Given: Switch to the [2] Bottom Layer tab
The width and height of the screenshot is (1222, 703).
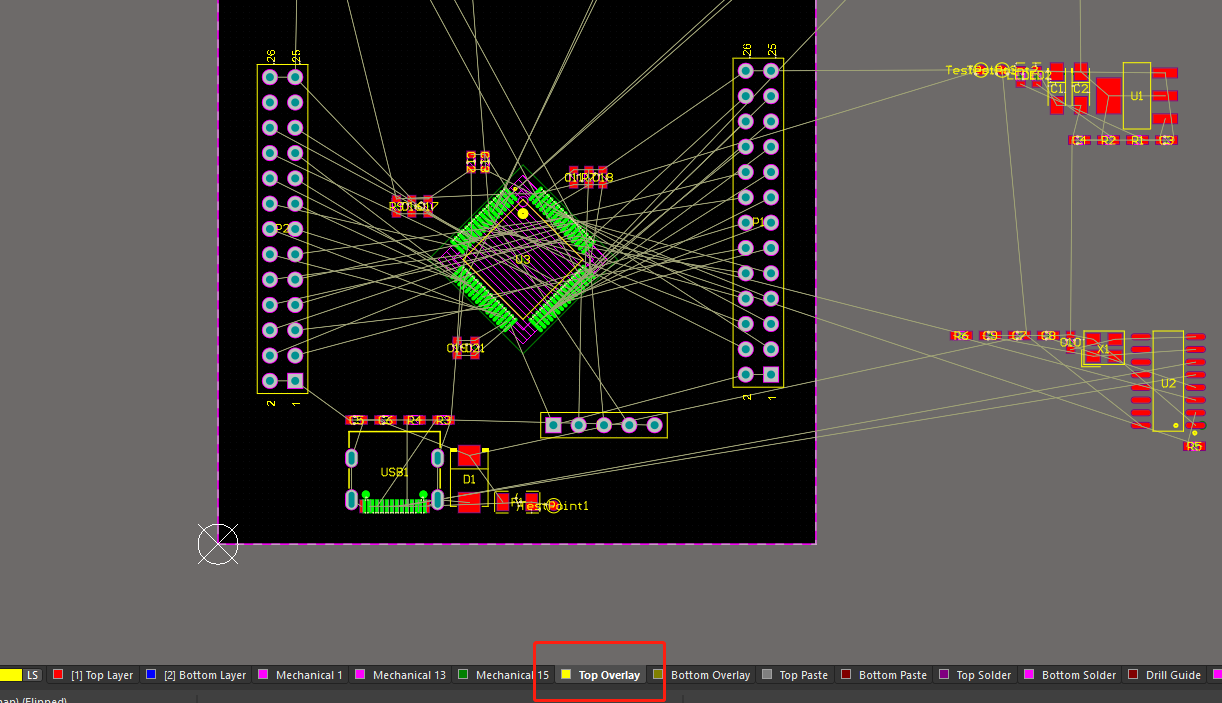Looking at the screenshot, I should pyautogui.click(x=204, y=675).
